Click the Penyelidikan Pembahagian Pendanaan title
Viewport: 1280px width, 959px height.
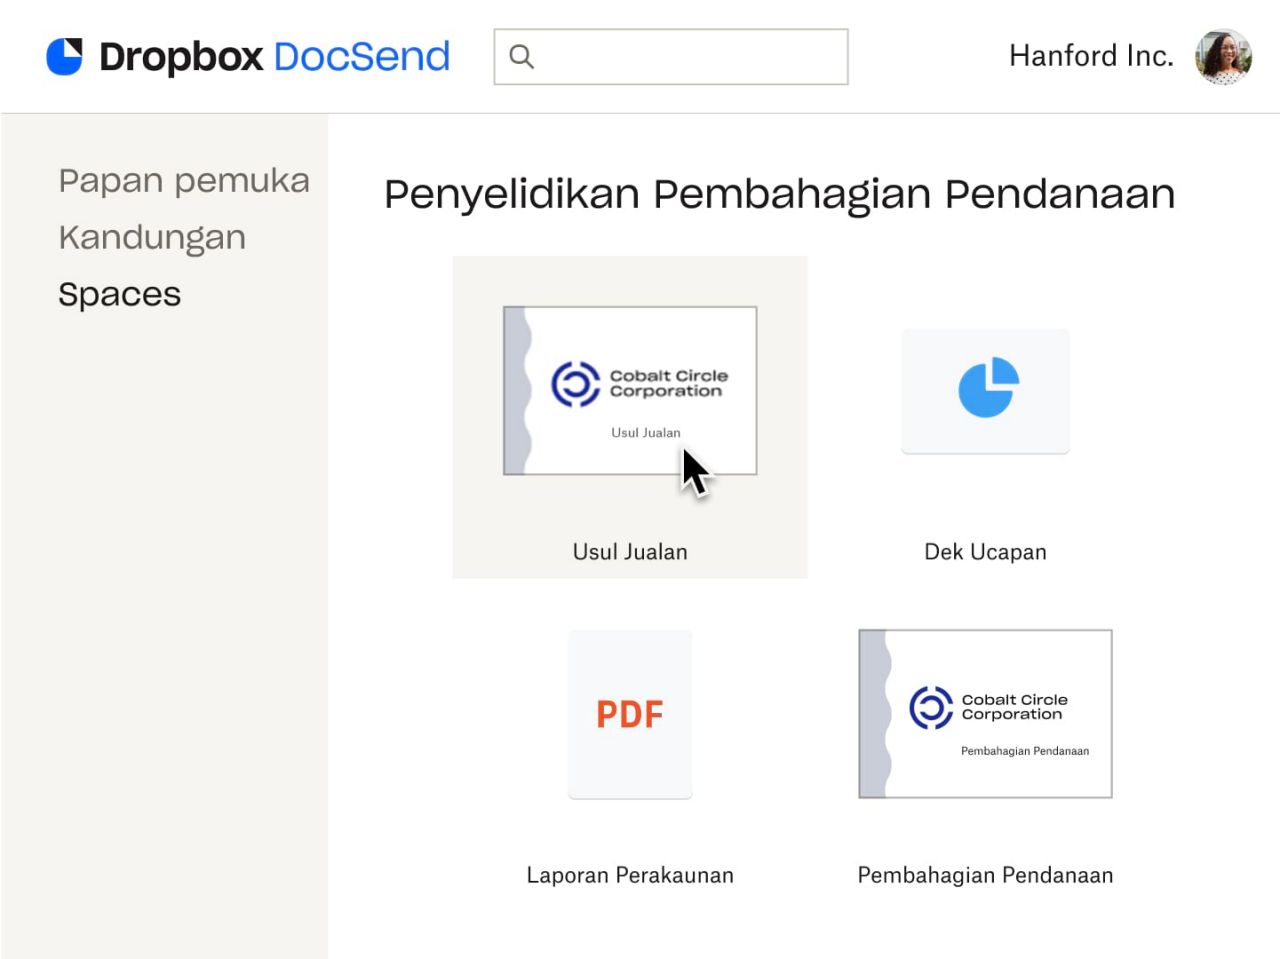pyautogui.click(x=779, y=193)
